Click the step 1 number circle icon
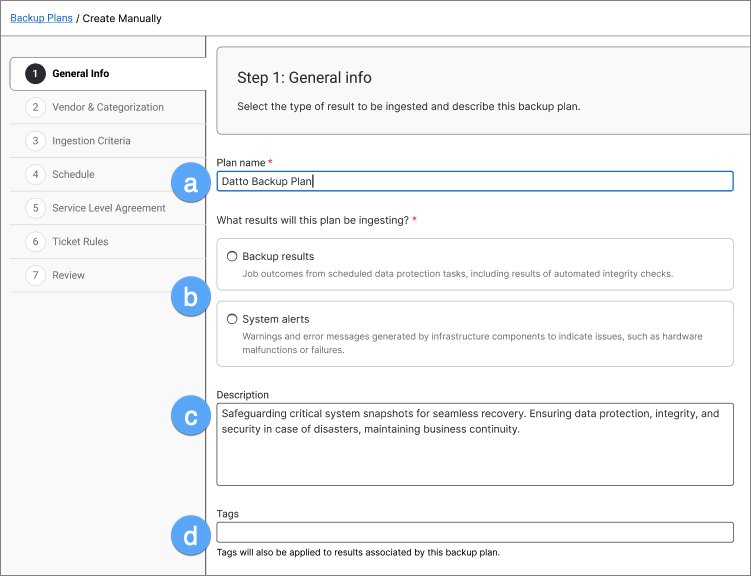Image resolution: width=751 pixels, height=576 pixels. point(36,73)
